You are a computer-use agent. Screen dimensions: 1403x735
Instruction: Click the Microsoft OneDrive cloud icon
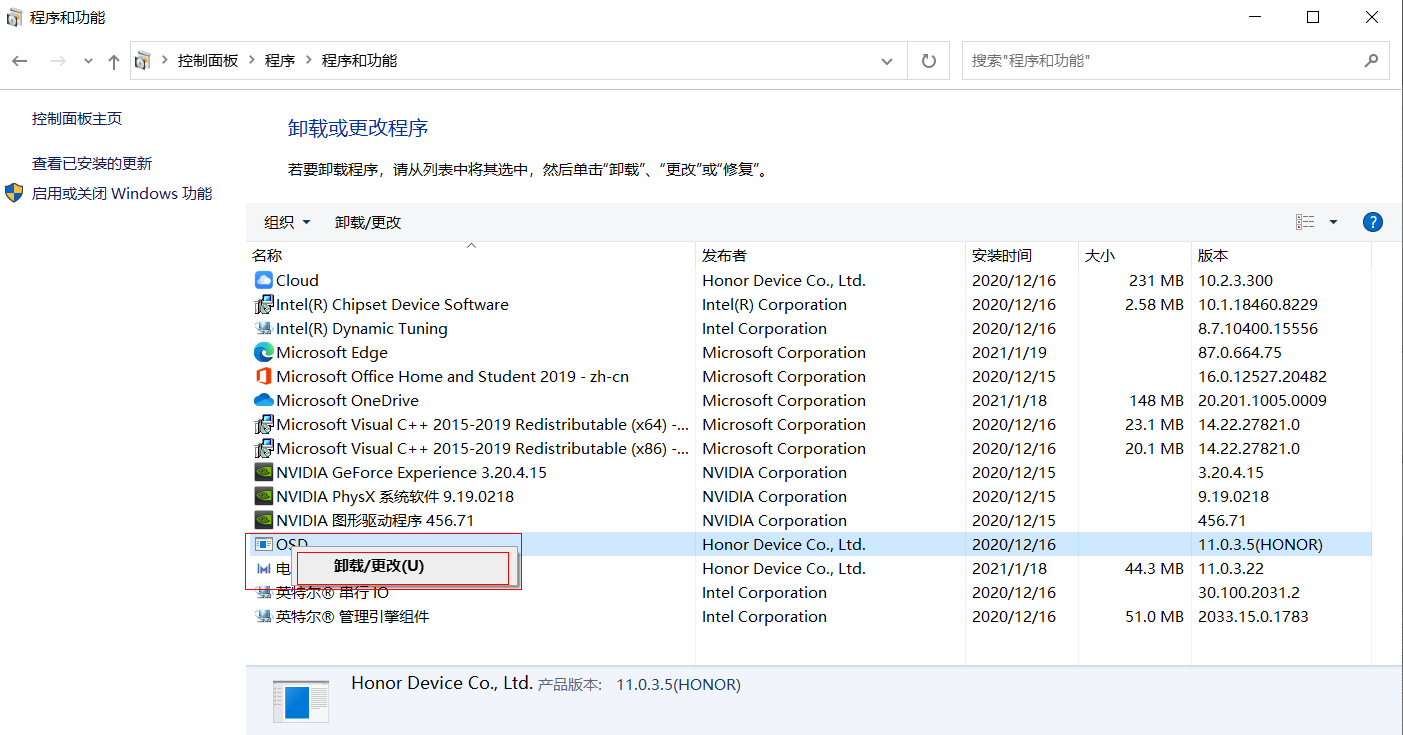point(263,401)
